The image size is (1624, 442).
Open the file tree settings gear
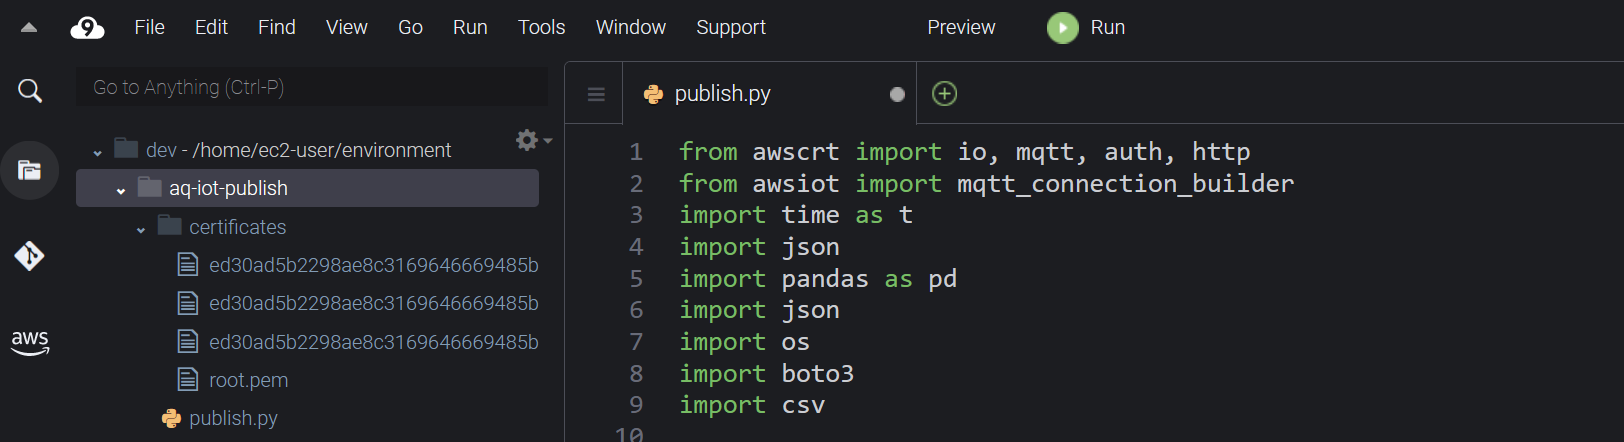(533, 140)
